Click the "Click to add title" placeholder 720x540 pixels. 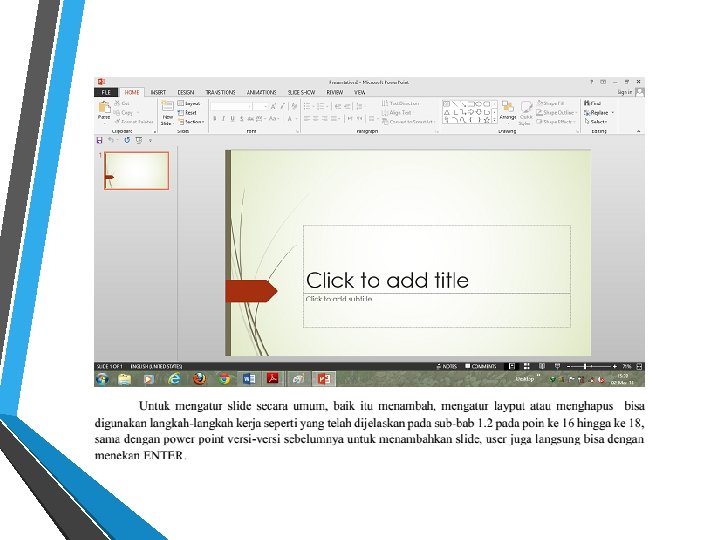point(437,259)
